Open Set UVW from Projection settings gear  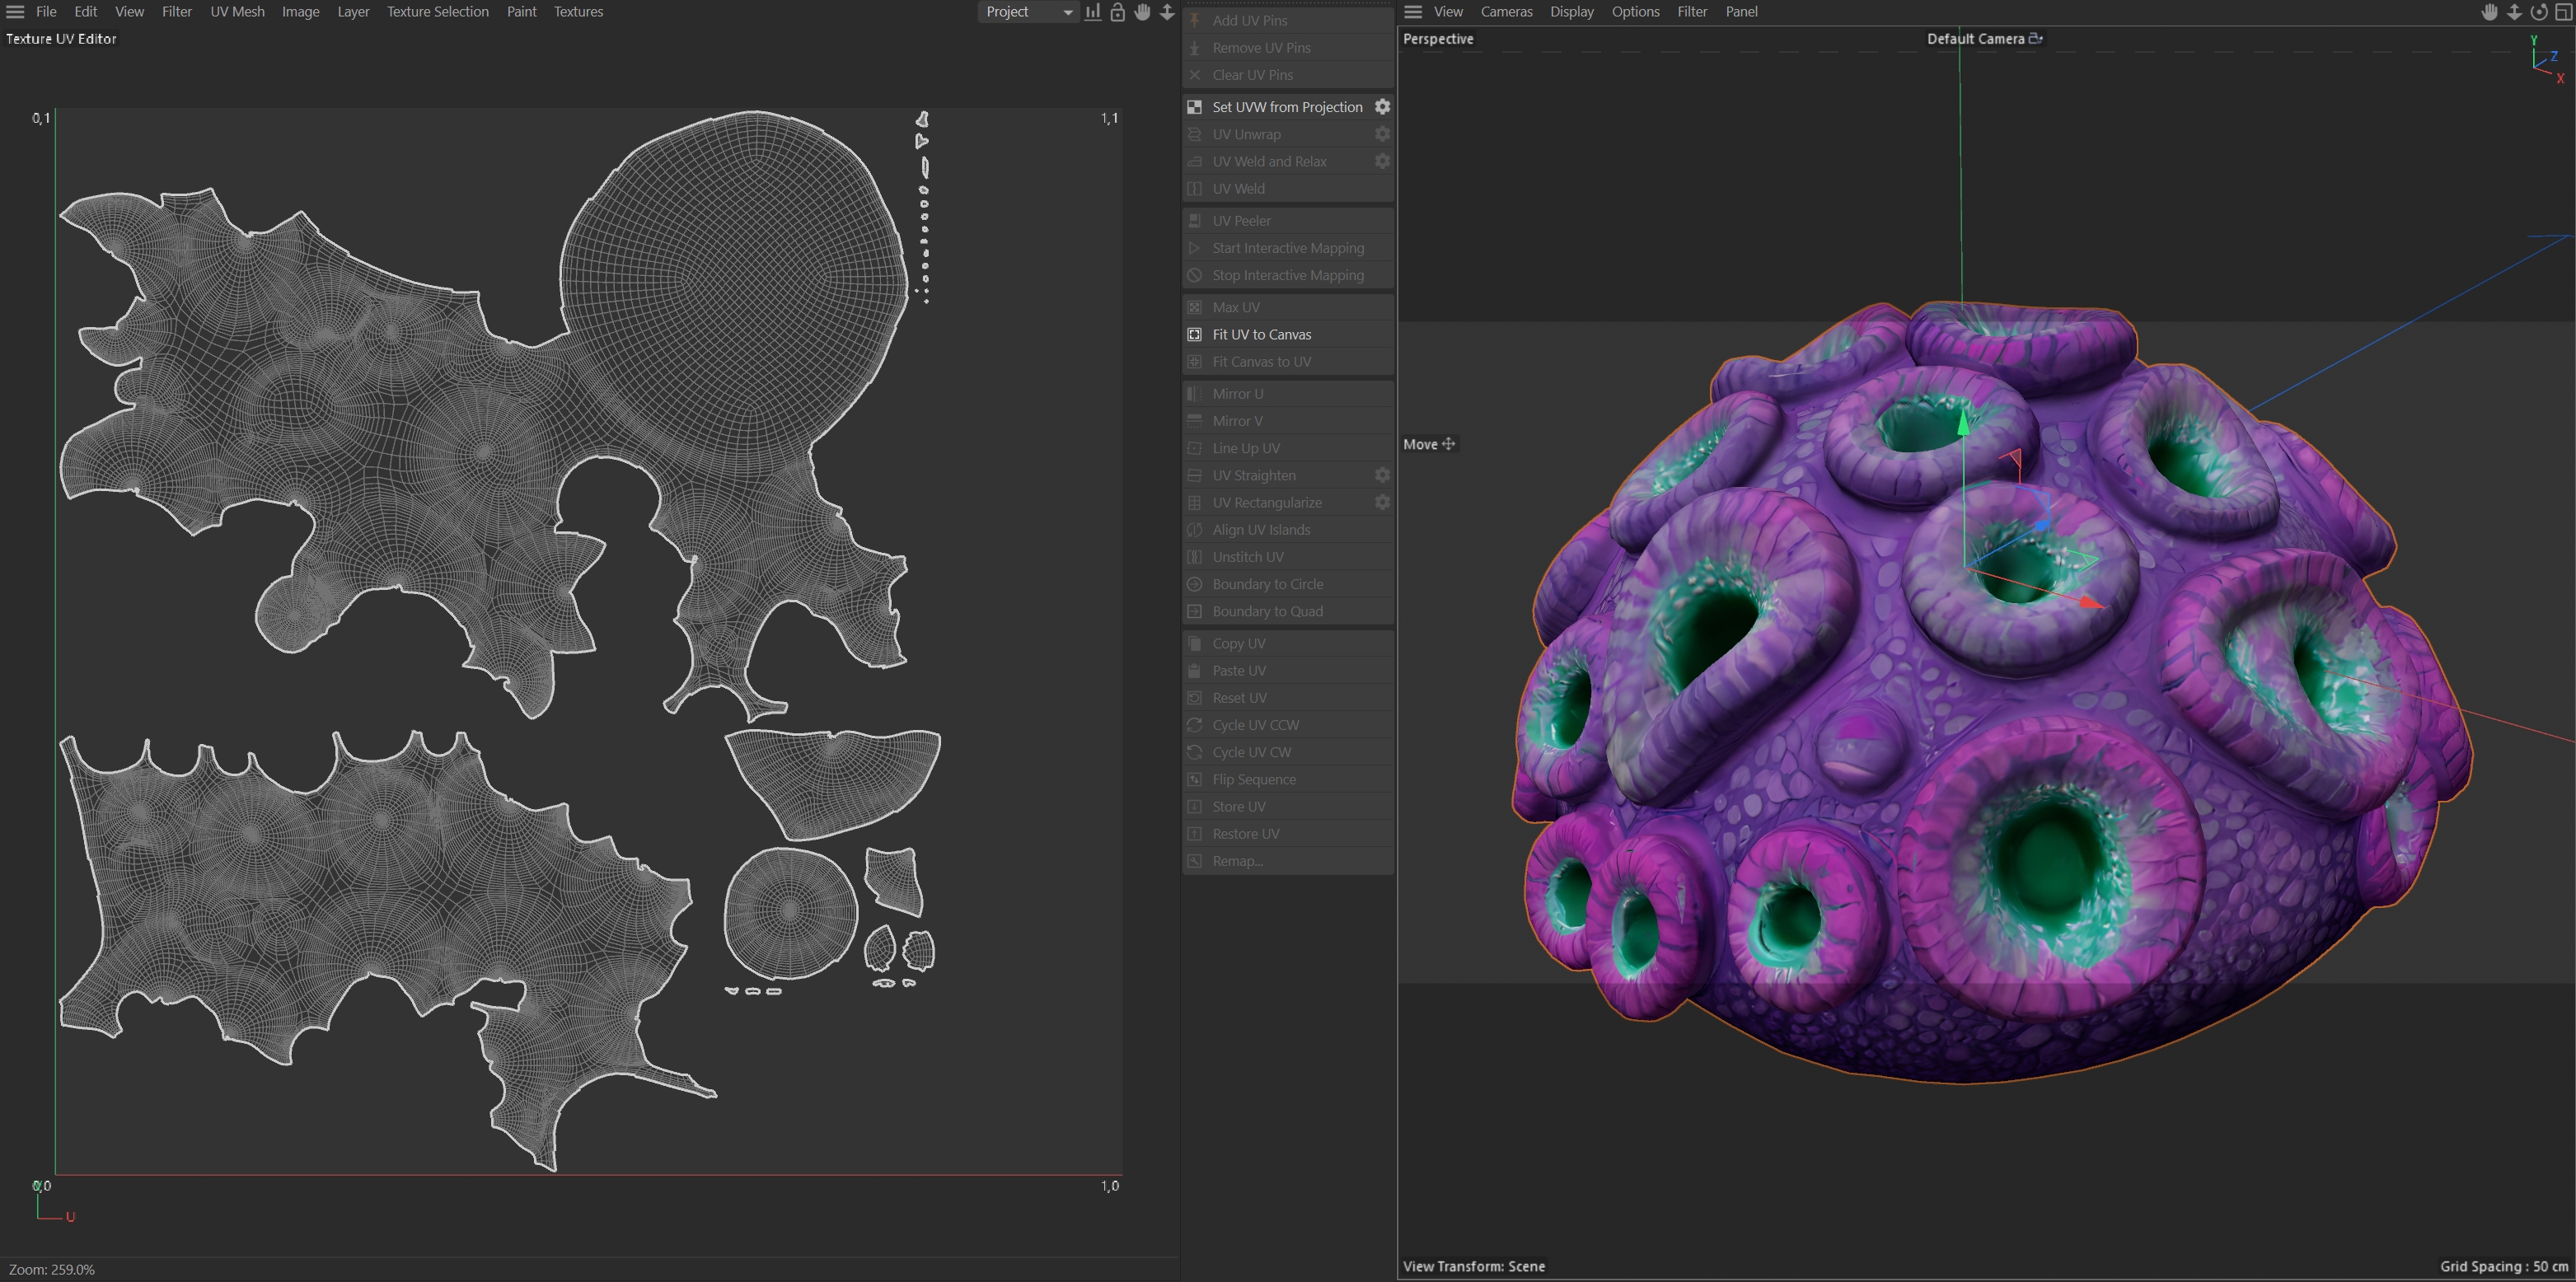(1382, 107)
